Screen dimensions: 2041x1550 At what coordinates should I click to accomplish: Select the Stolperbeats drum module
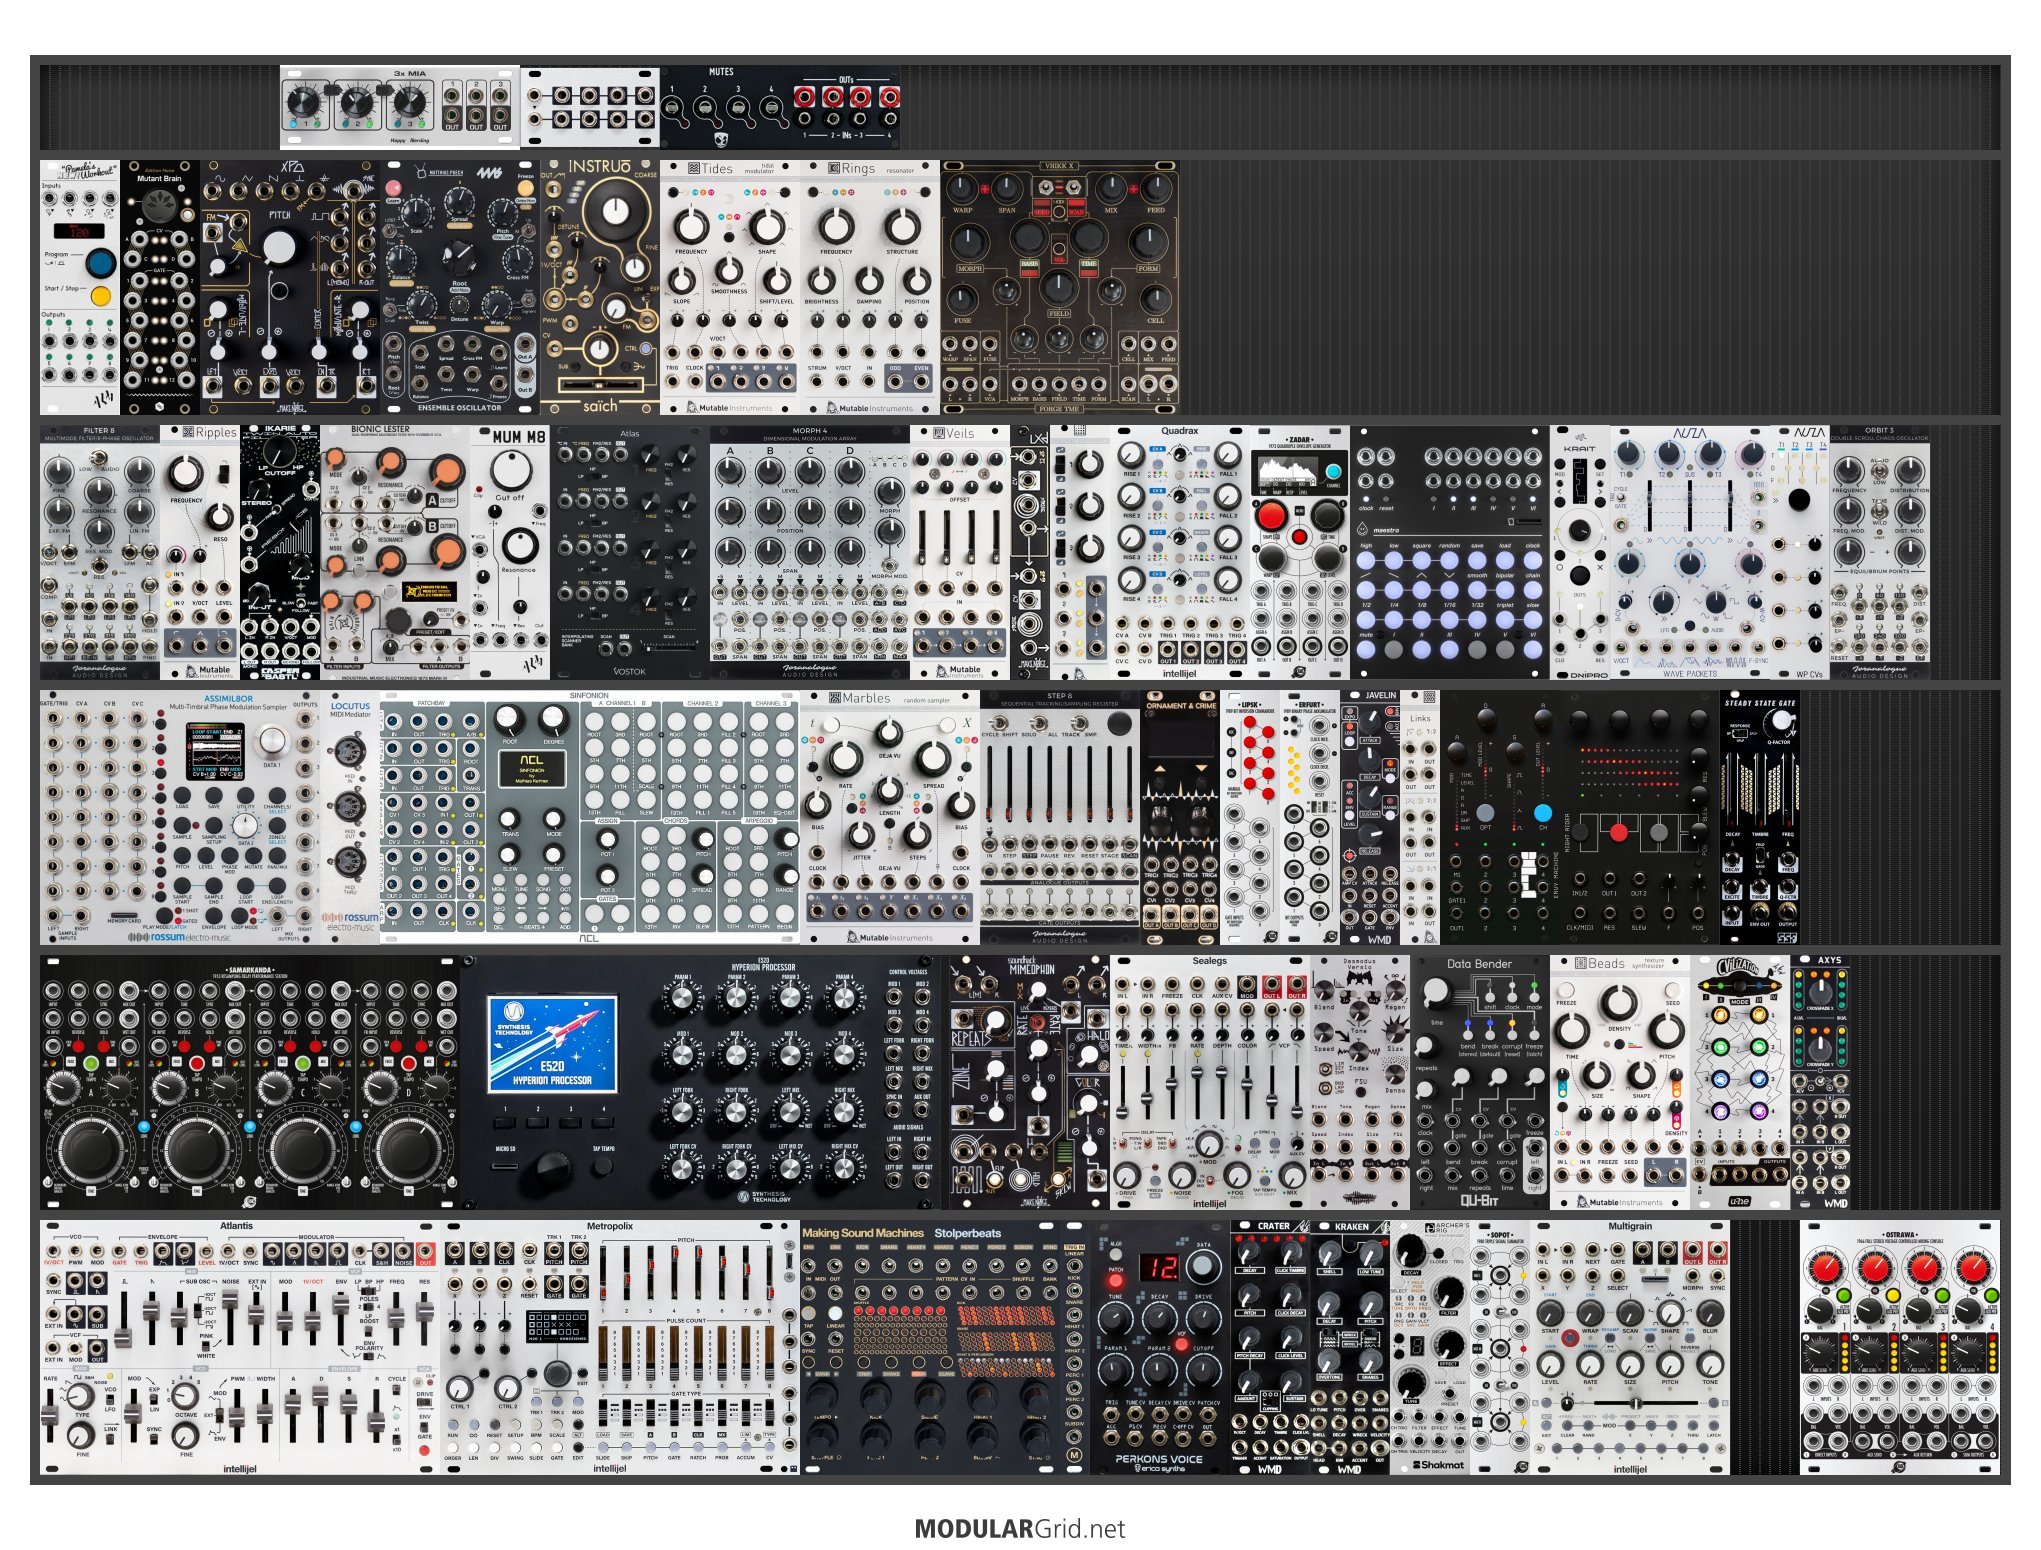(x=945, y=1347)
